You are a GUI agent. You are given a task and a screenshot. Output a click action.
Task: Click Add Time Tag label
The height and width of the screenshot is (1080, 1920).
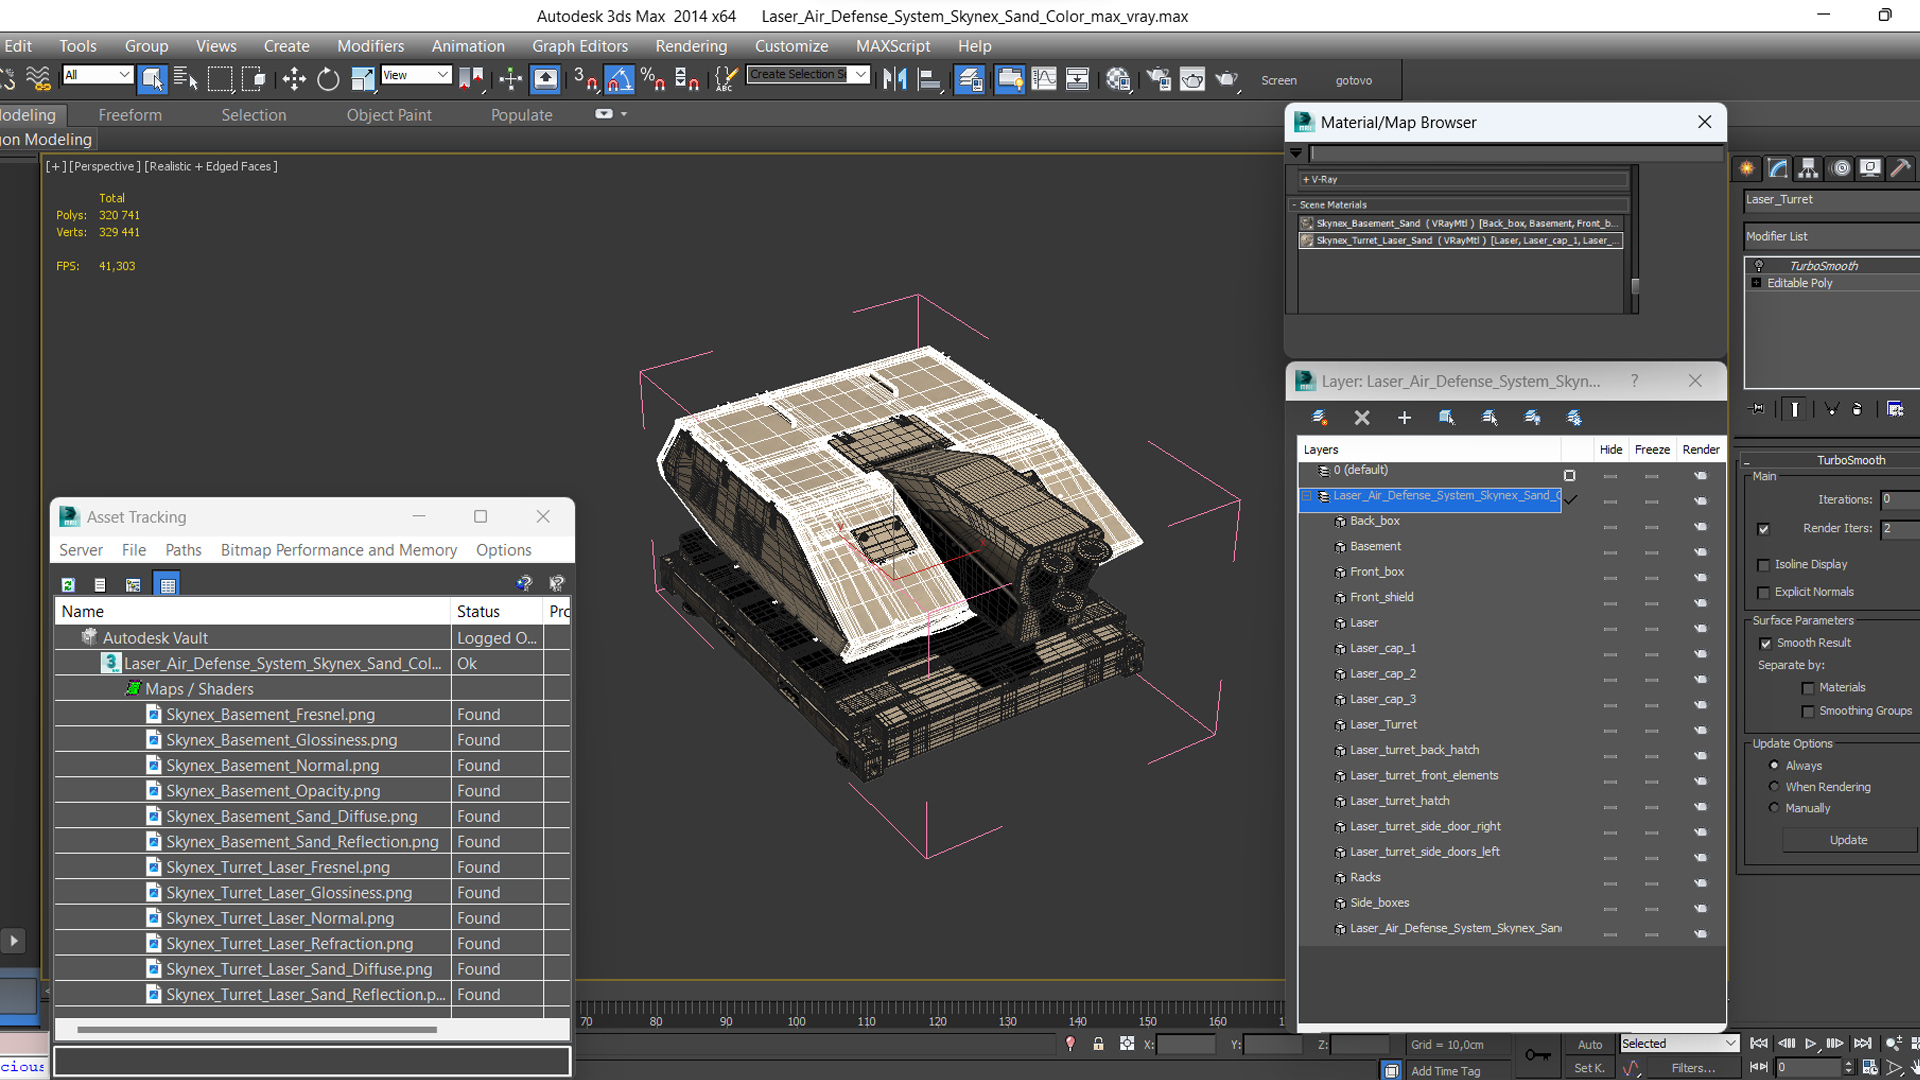(1445, 1071)
